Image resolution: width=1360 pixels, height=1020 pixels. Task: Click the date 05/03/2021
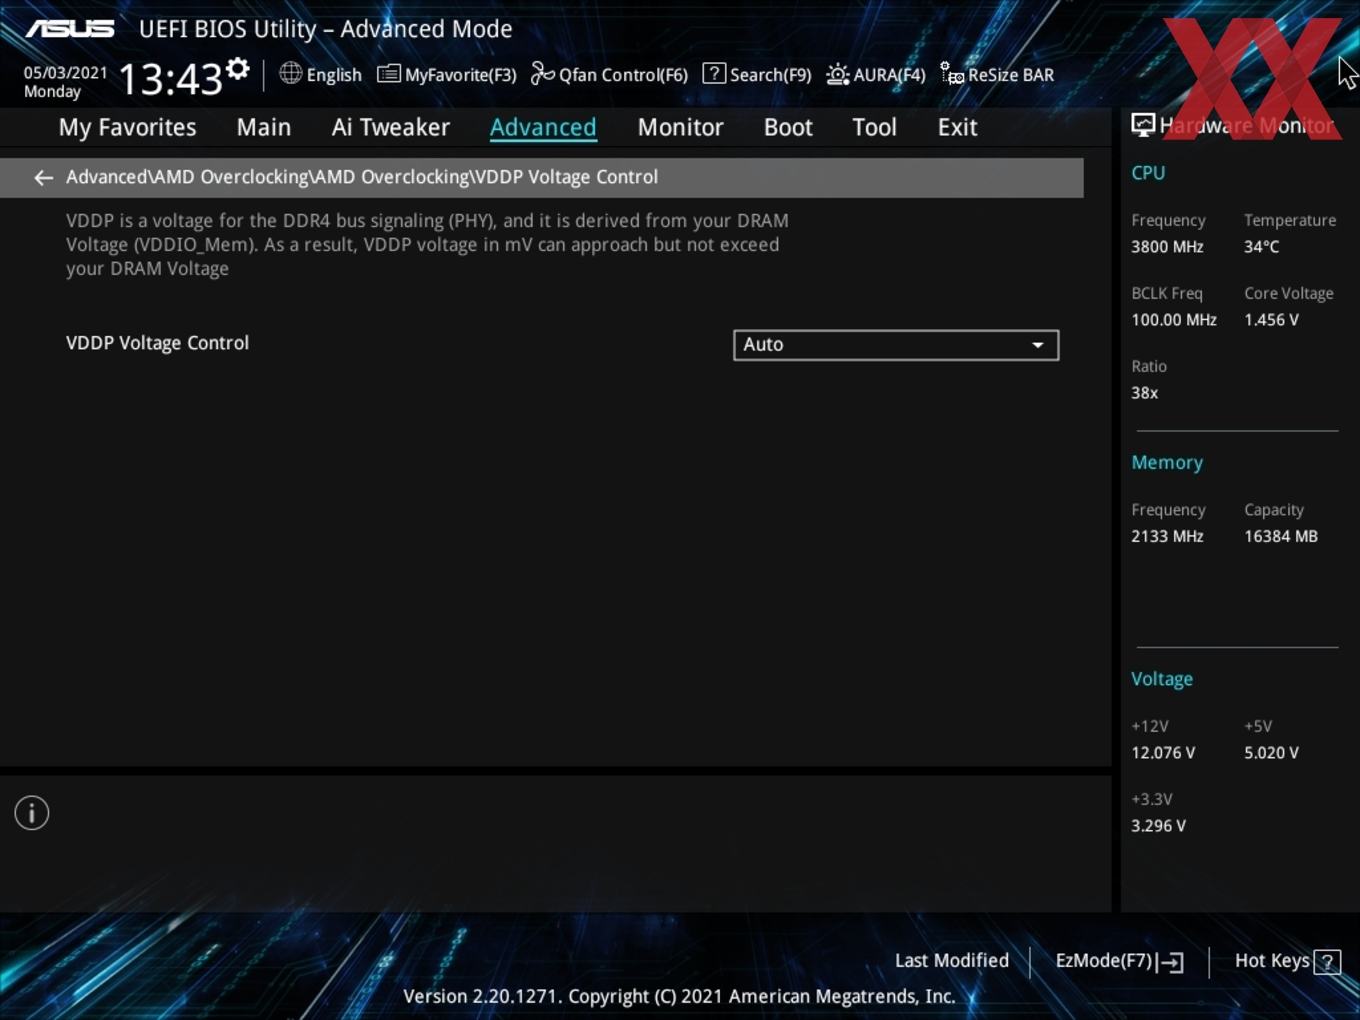point(66,73)
